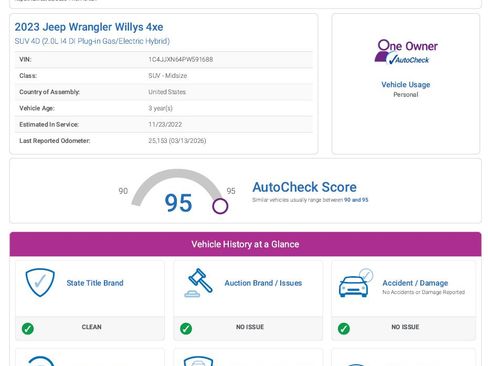The image size is (488, 366).
Task: Click NO ISSUE under Auction Brand / Issues
Action: [x=250, y=327]
